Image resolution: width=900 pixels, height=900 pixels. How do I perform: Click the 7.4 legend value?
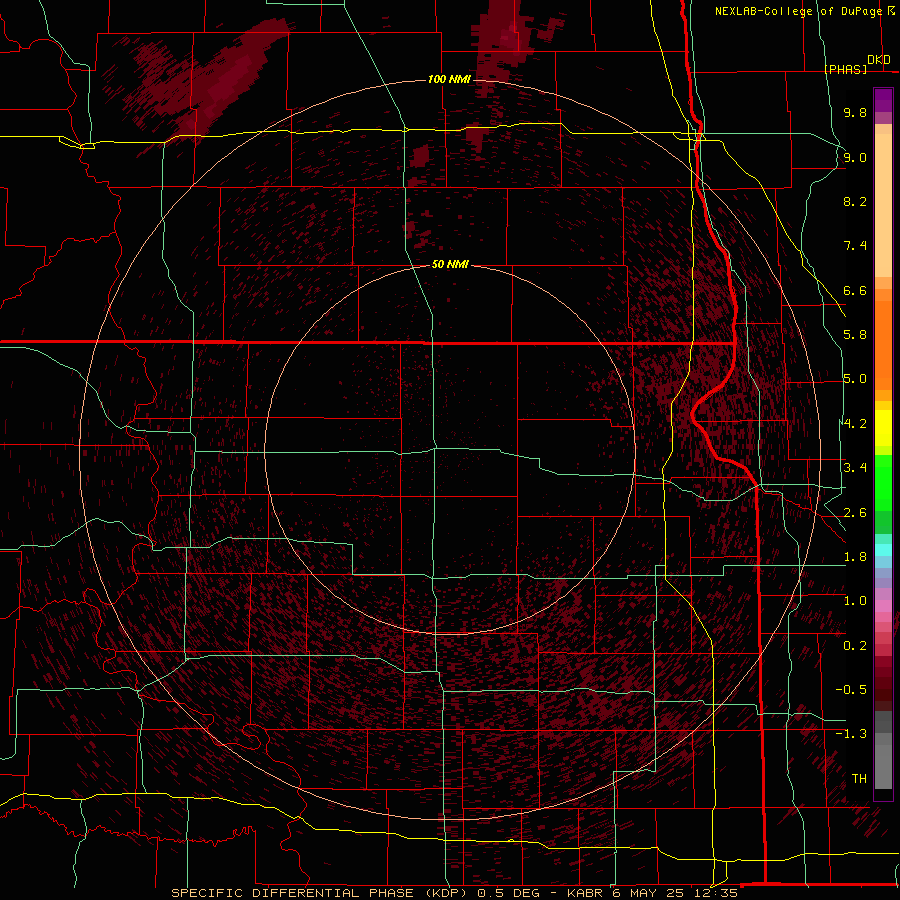855,246
